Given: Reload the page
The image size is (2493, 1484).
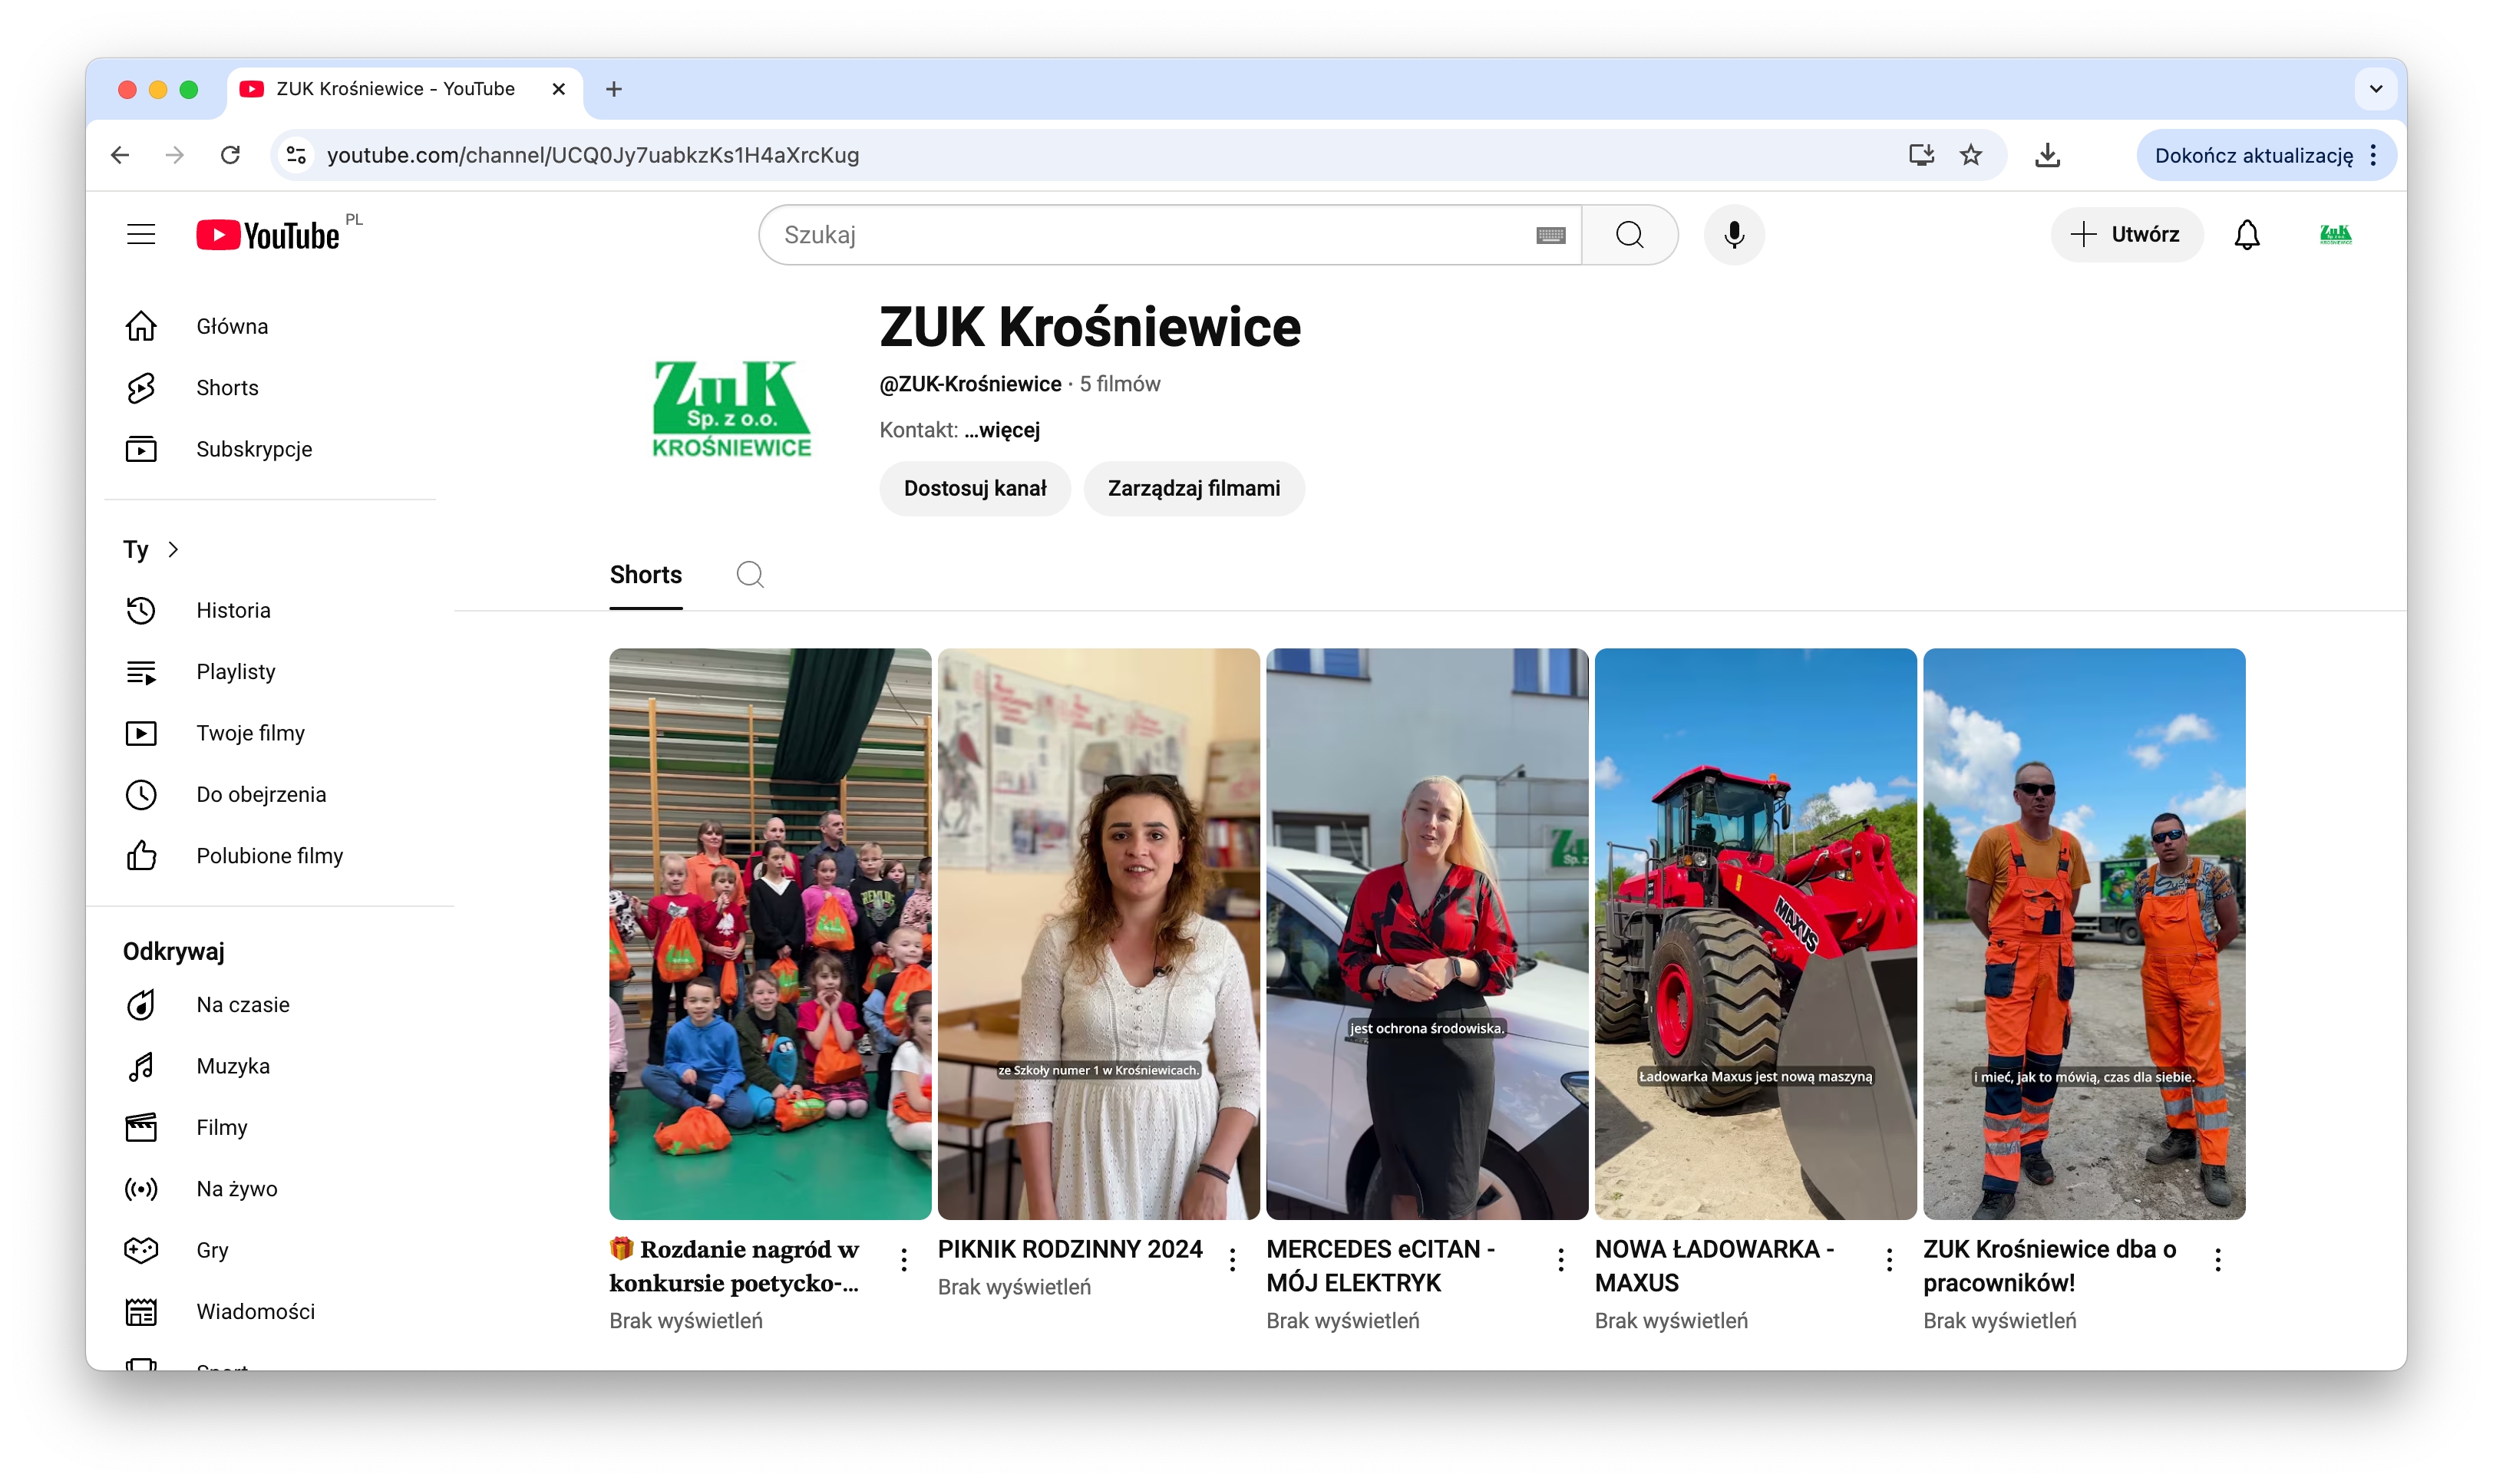Looking at the screenshot, I should click(x=230, y=155).
